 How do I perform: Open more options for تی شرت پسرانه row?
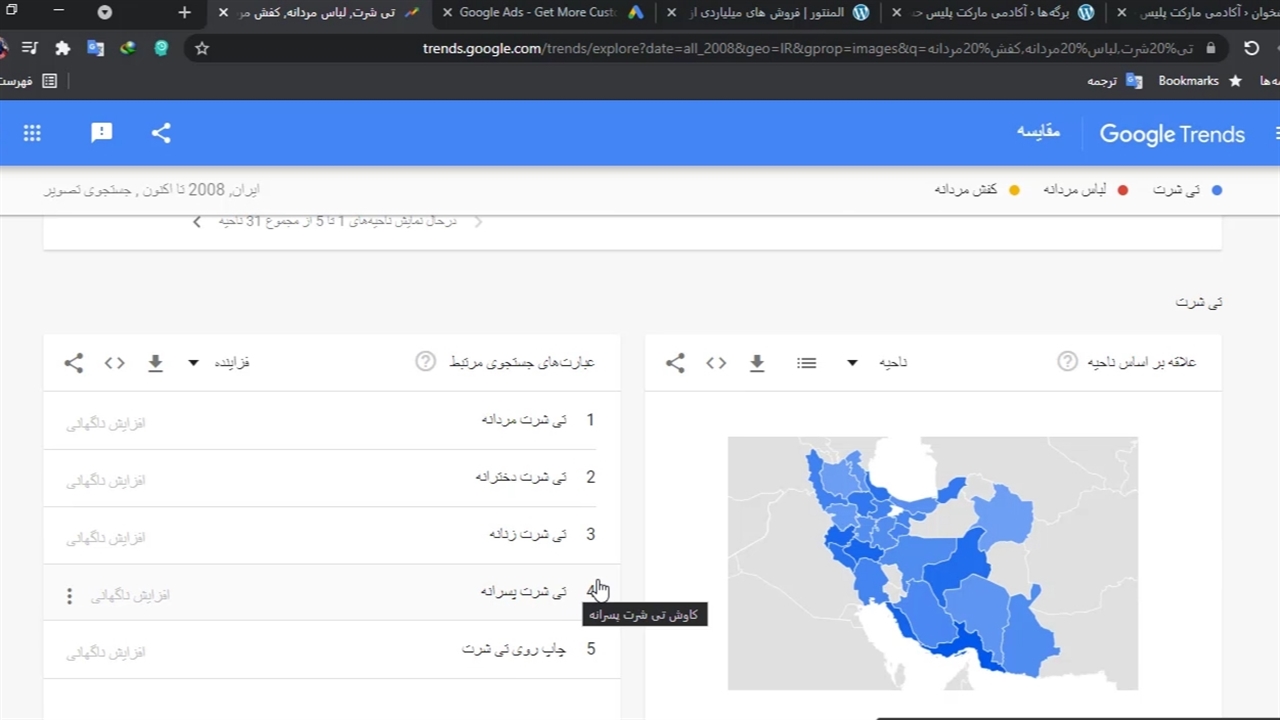(x=69, y=596)
